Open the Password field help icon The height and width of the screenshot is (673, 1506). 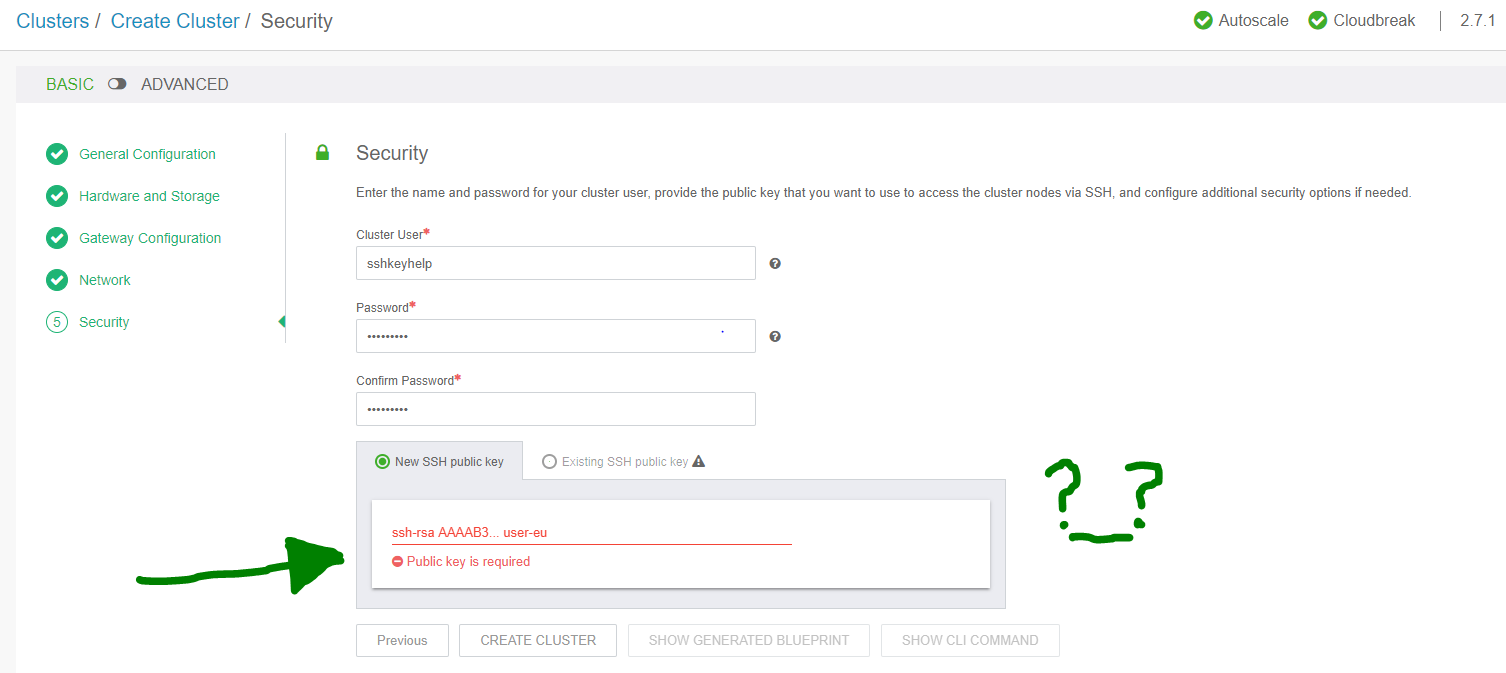(x=775, y=336)
